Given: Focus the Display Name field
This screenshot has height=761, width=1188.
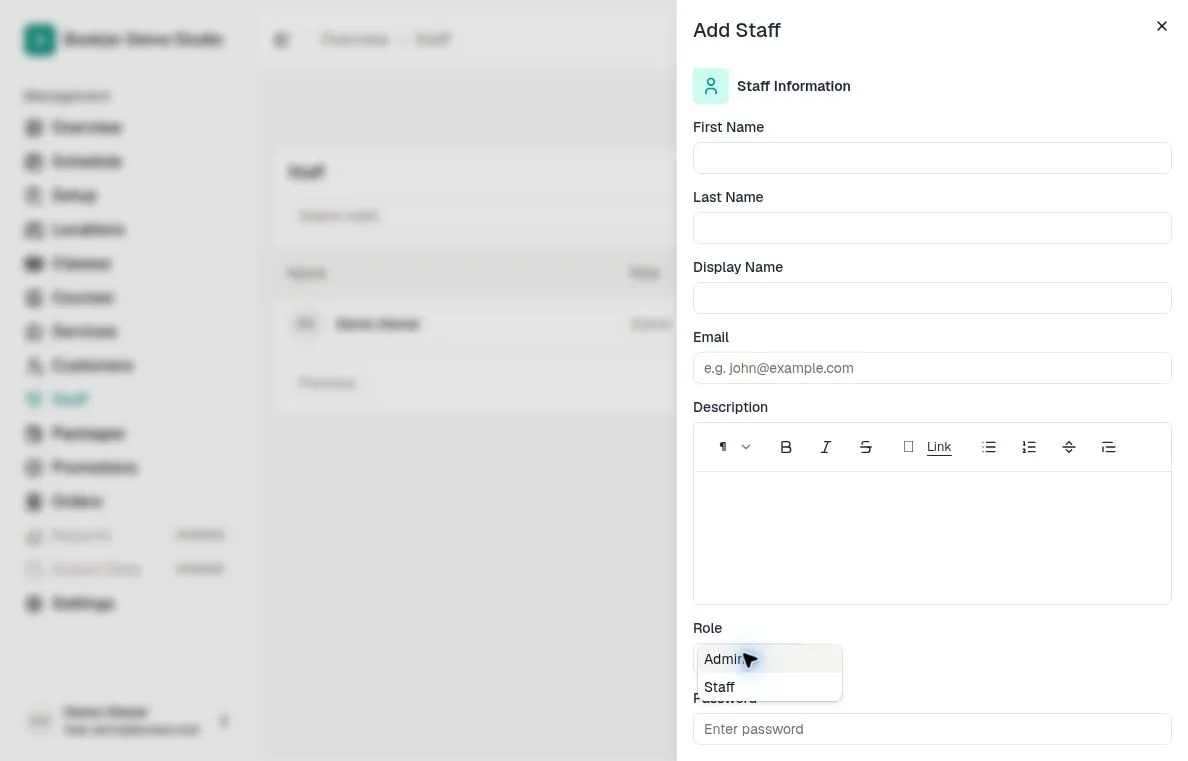Looking at the screenshot, I should 932,298.
